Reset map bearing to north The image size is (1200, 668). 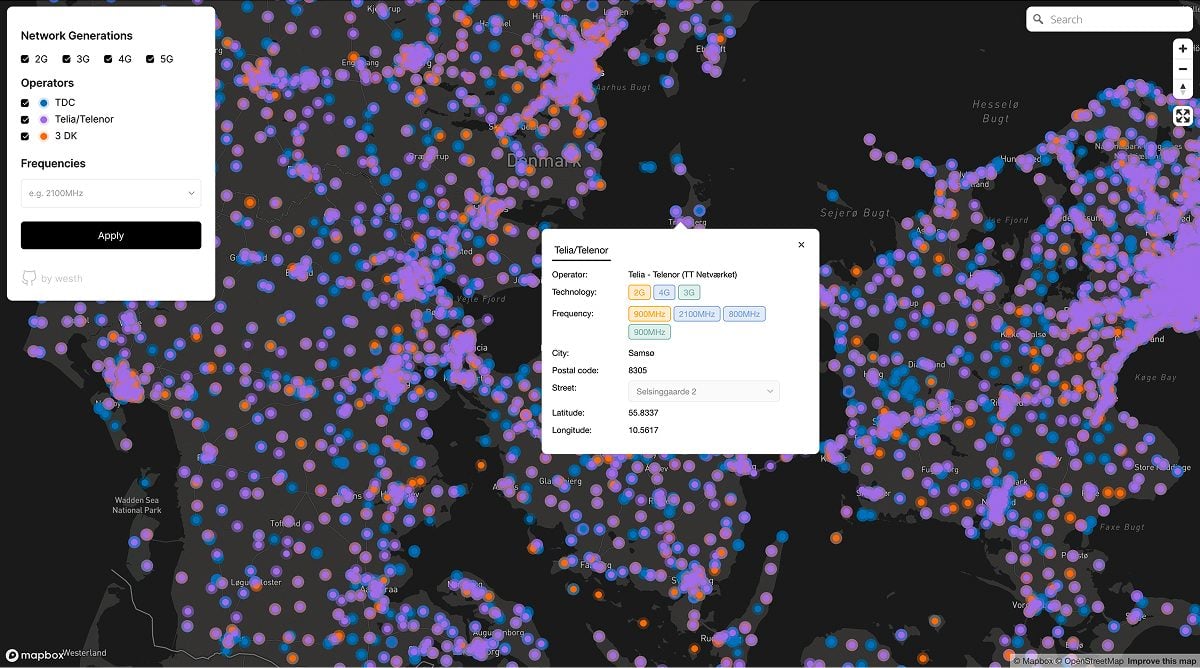(x=1182, y=89)
